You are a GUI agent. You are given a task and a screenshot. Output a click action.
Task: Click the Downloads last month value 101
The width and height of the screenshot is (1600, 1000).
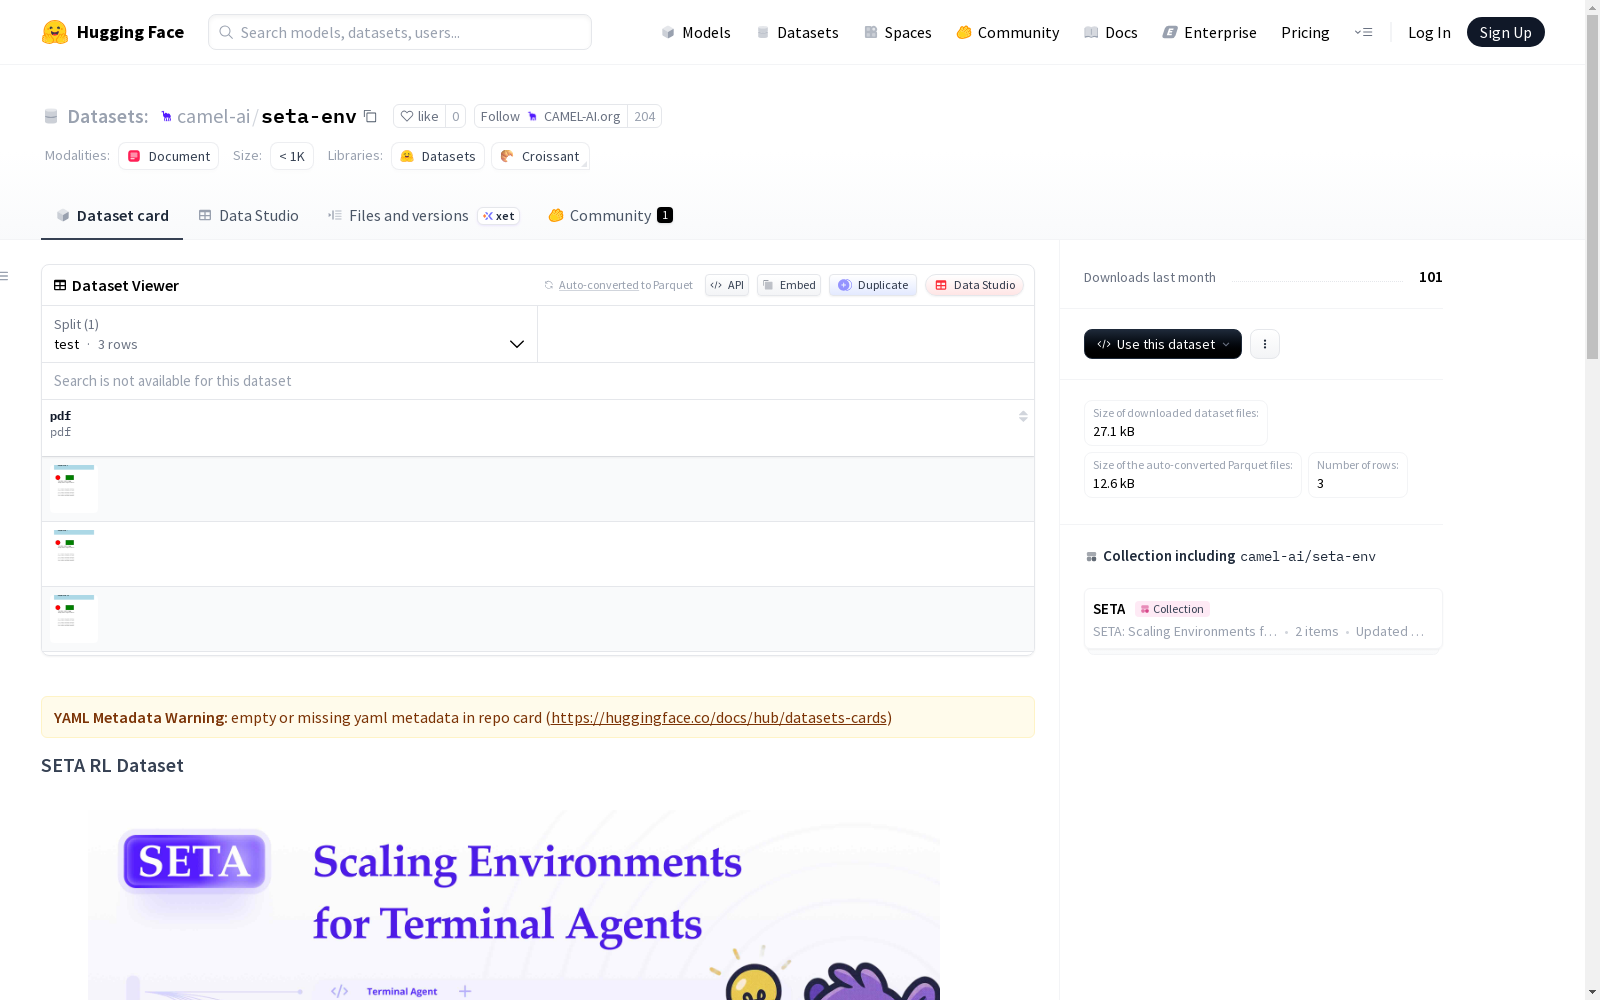tap(1430, 277)
